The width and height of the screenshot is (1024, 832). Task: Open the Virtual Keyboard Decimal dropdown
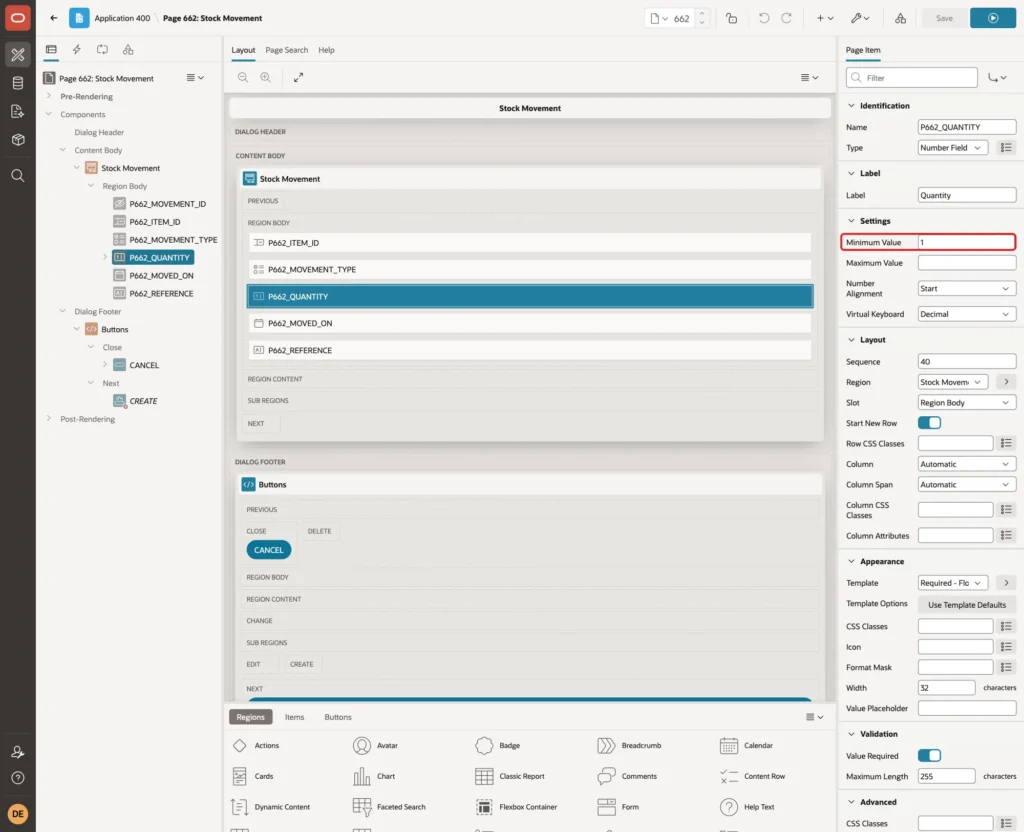pos(967,314)
